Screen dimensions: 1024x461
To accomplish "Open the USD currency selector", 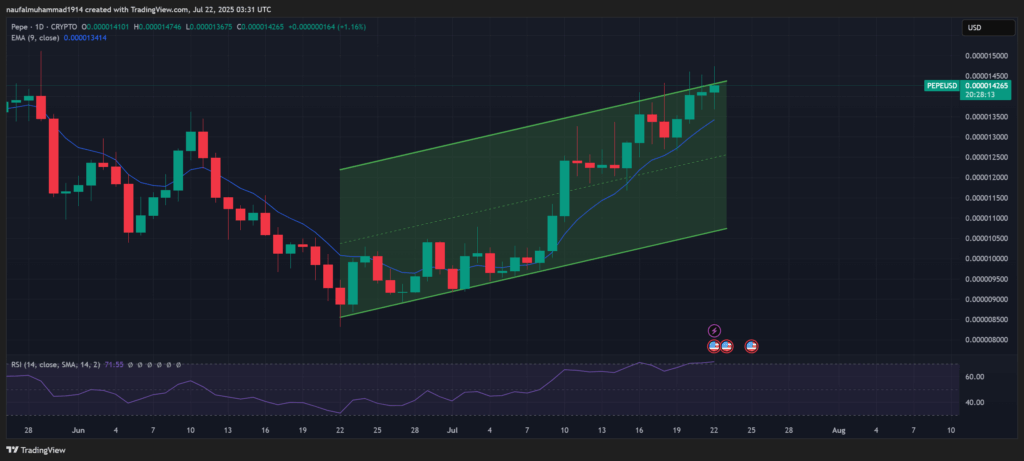I will coord(973,28).
